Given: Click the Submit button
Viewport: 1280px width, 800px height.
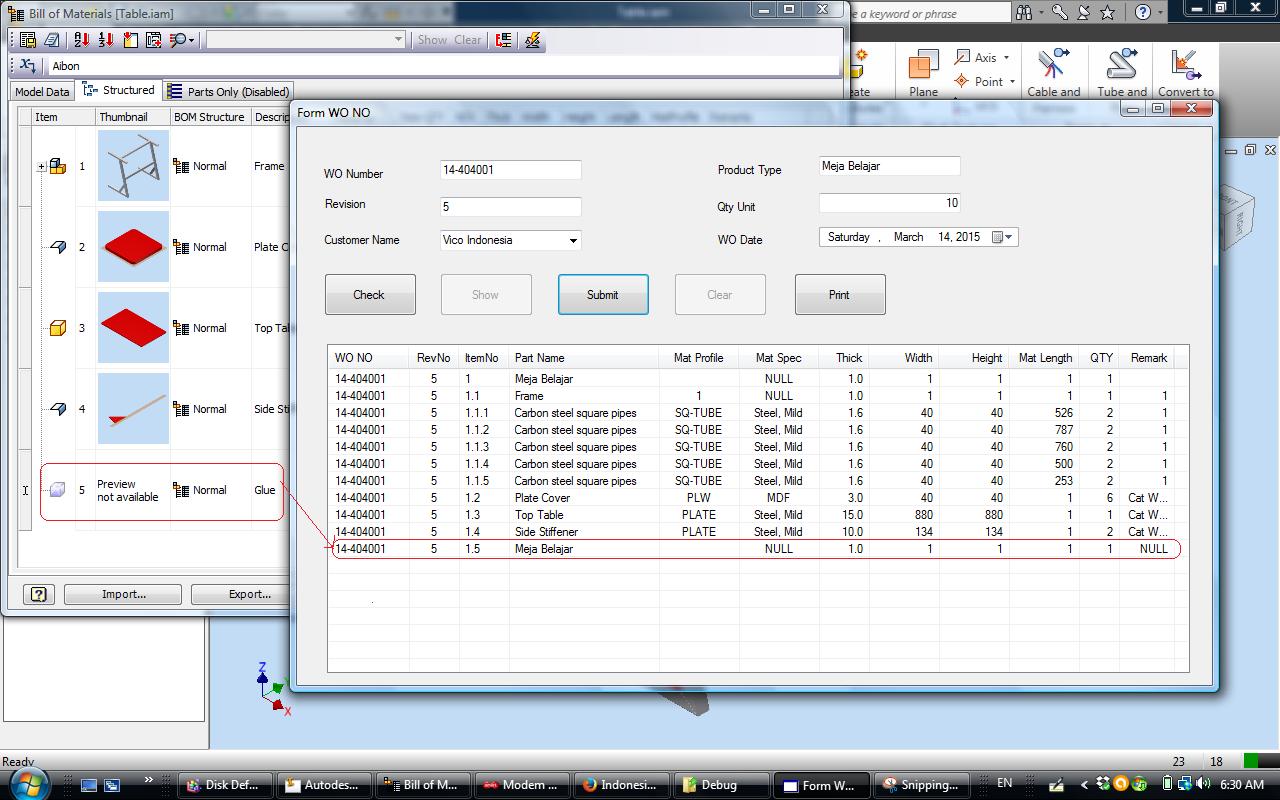Looking at the screenshot, I should click(603, 295).
